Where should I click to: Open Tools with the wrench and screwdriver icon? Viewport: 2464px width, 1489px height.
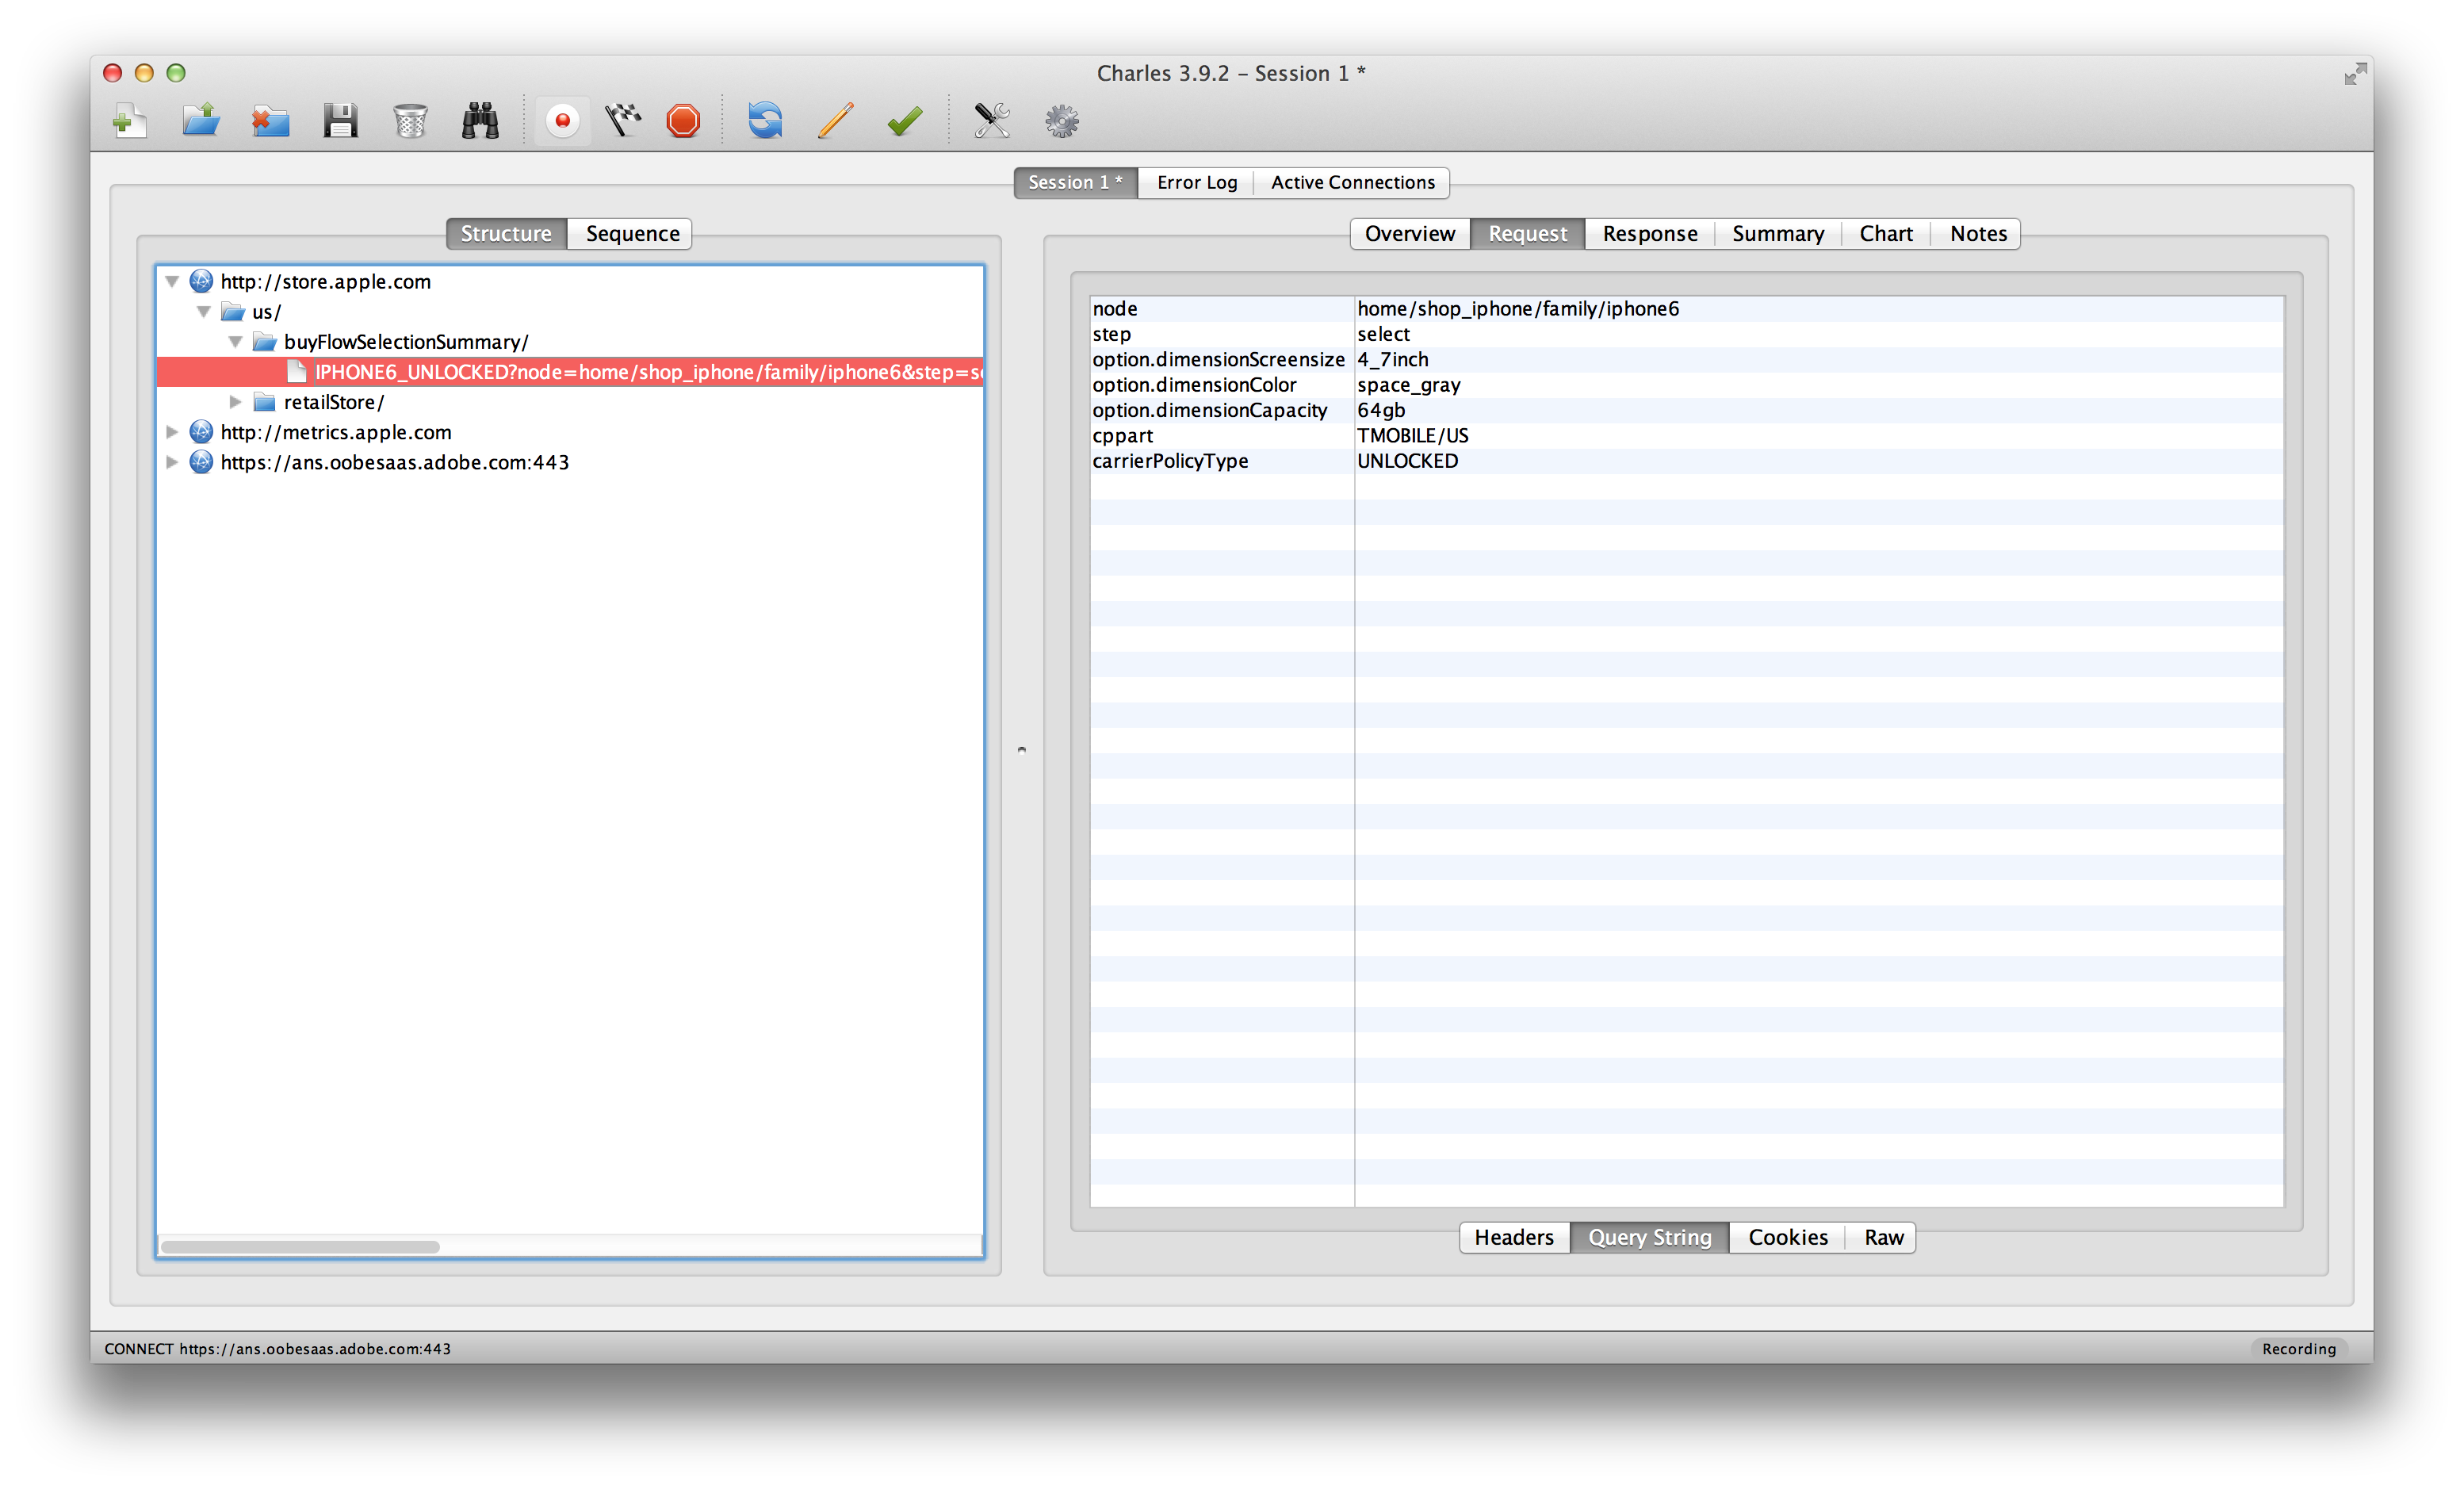point(991,121)
